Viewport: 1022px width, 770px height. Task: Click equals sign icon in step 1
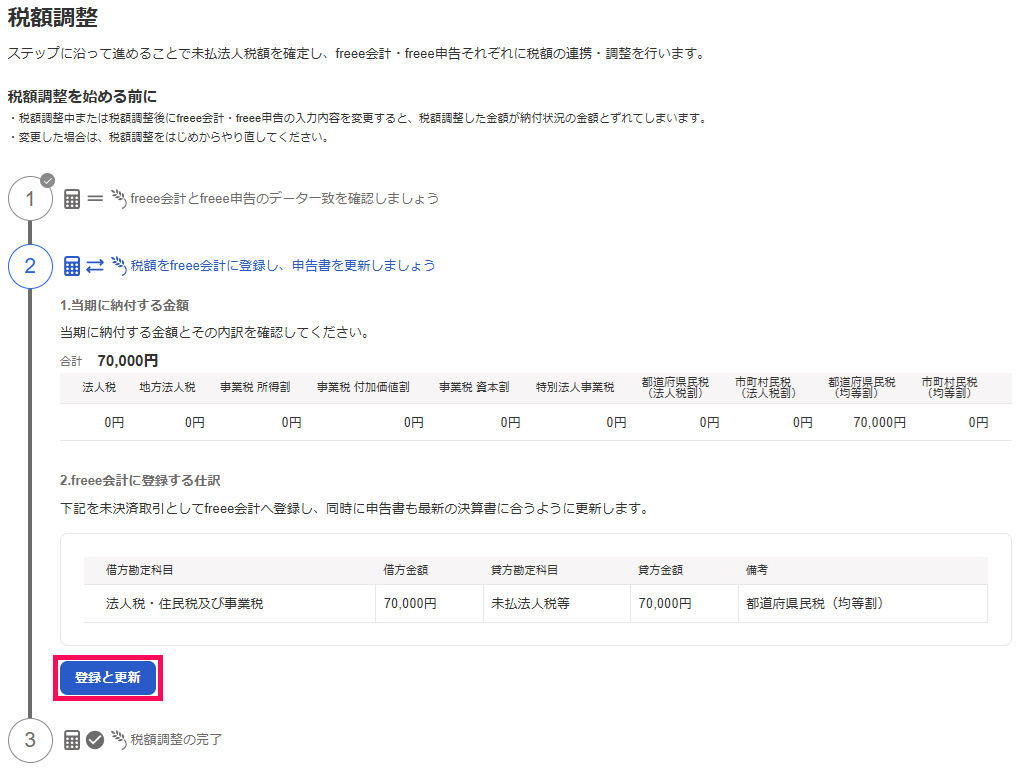coord(95,198)
